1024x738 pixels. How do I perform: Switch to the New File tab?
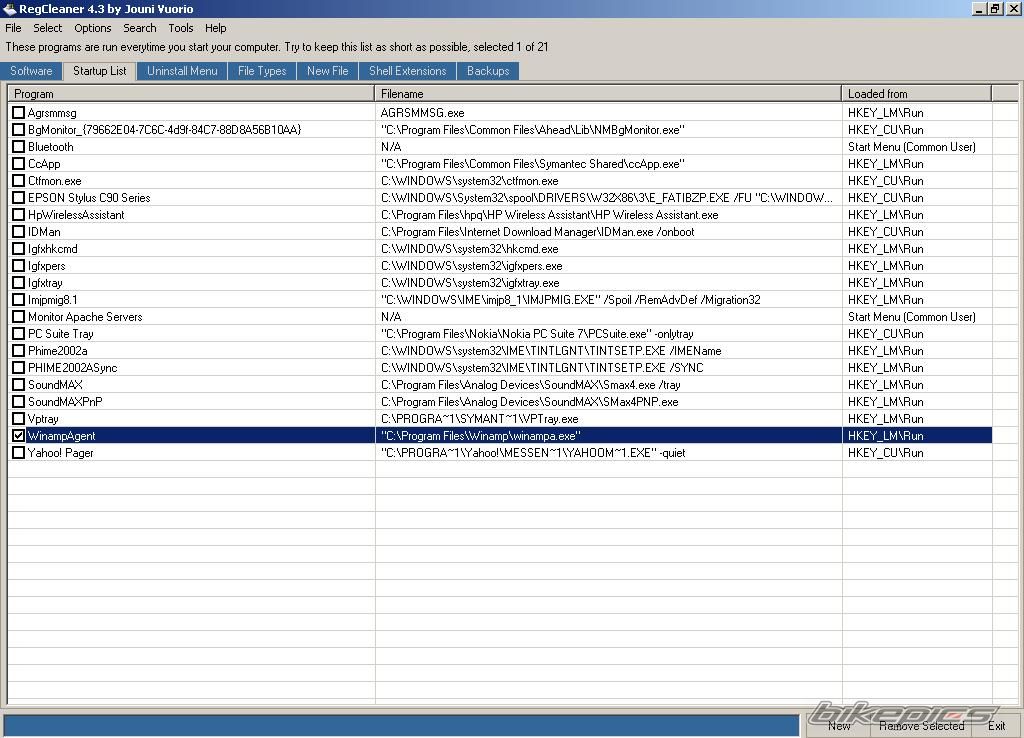click(x=328, y=71)
